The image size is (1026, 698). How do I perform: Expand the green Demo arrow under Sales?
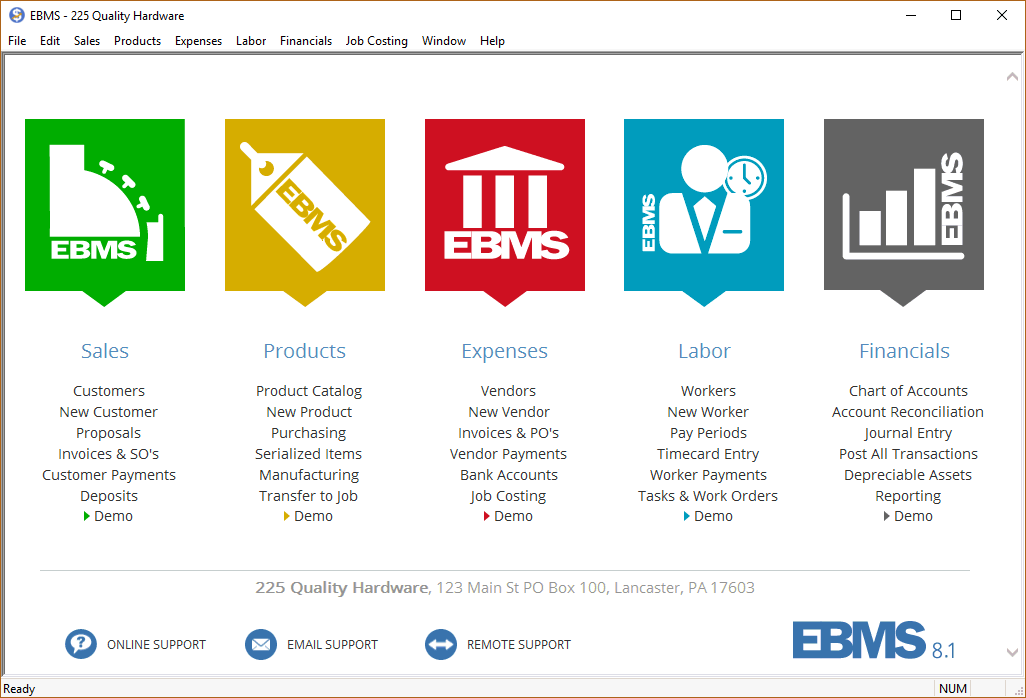coord(87,517)
